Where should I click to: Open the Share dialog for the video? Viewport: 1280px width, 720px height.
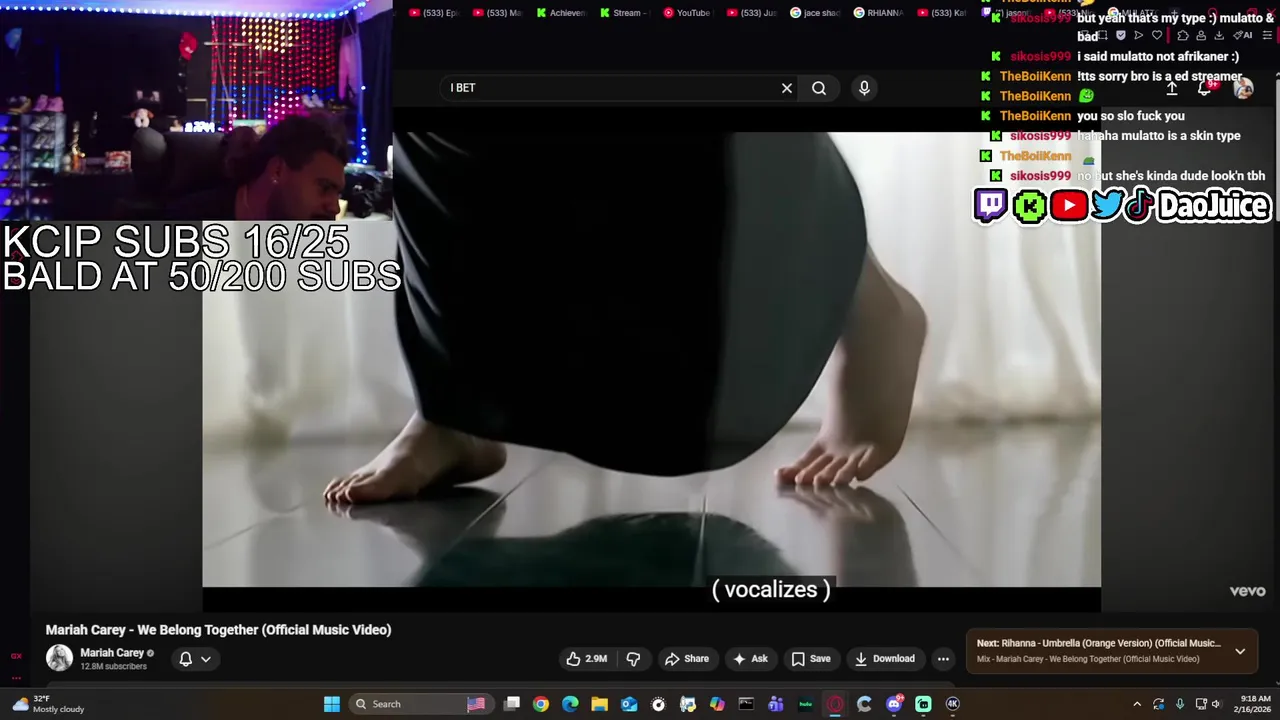click(x=687, y=659)
